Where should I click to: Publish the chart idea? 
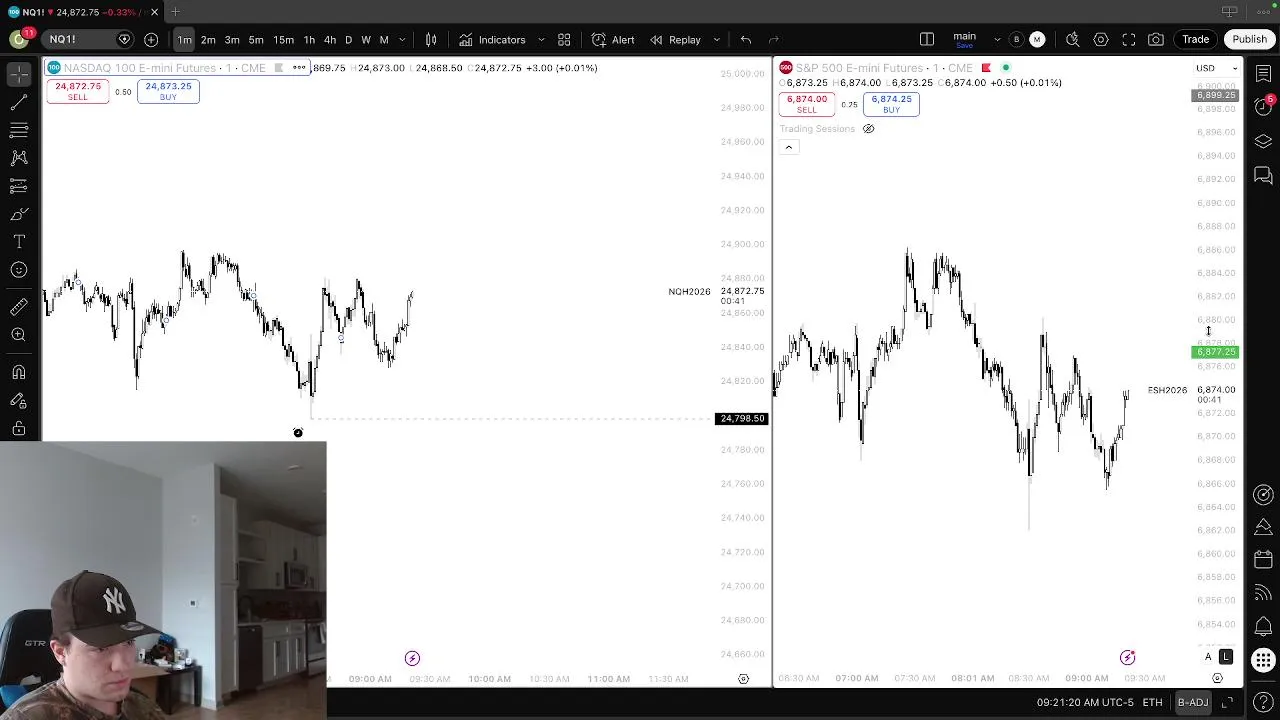[x=1249, y=40]
